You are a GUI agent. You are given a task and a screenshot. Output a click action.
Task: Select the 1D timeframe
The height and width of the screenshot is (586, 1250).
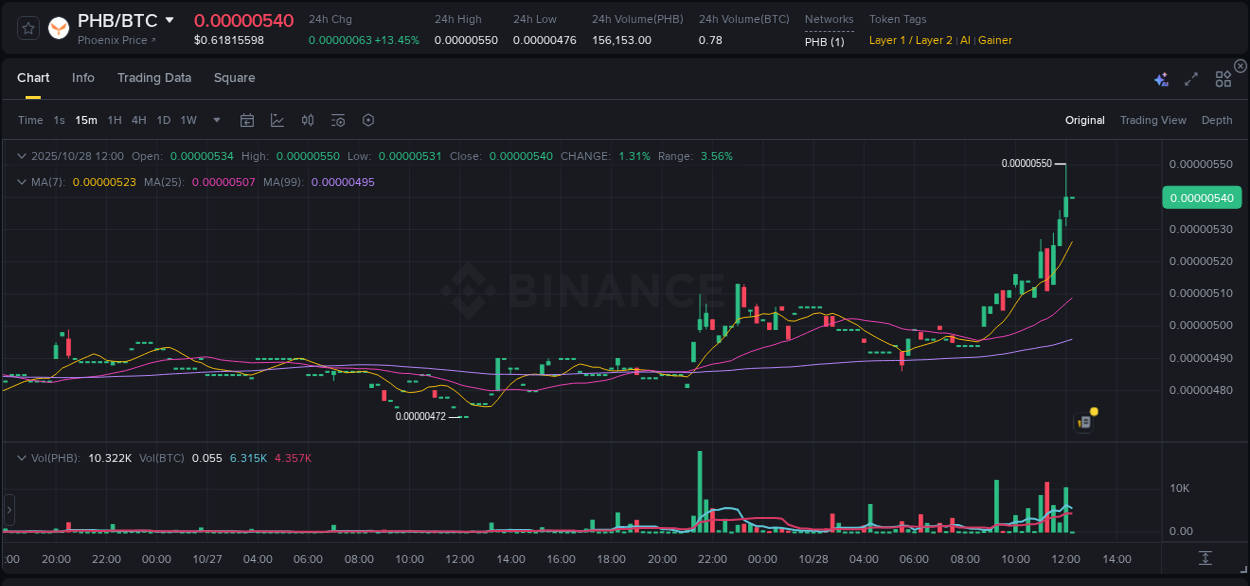tap(163, 120)
